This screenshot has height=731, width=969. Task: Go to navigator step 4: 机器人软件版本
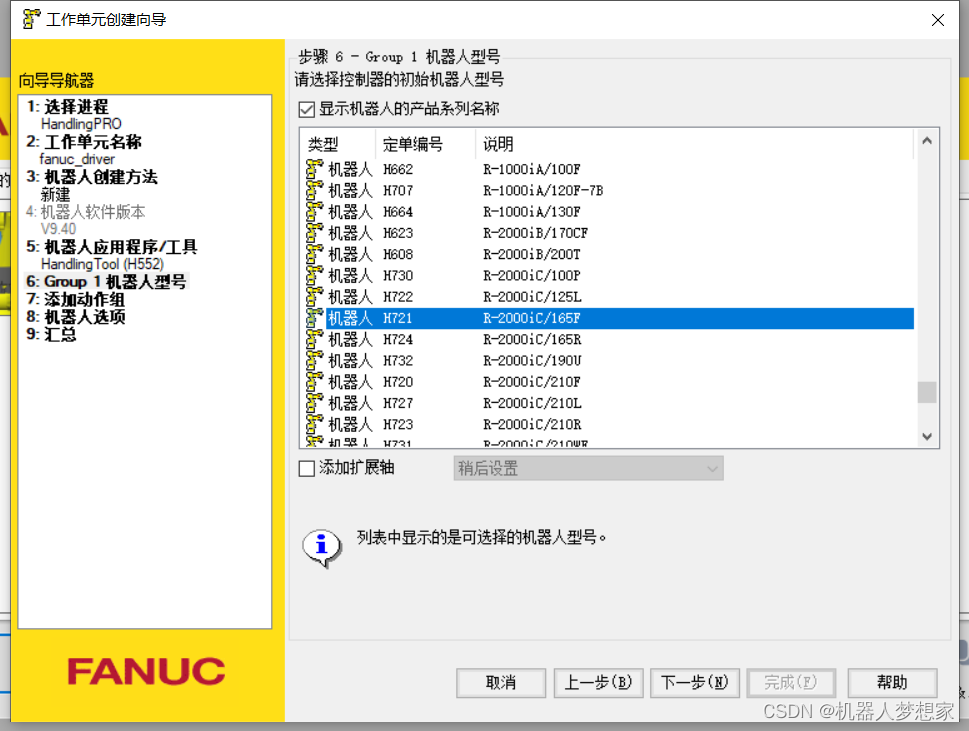tap(85, 212)
